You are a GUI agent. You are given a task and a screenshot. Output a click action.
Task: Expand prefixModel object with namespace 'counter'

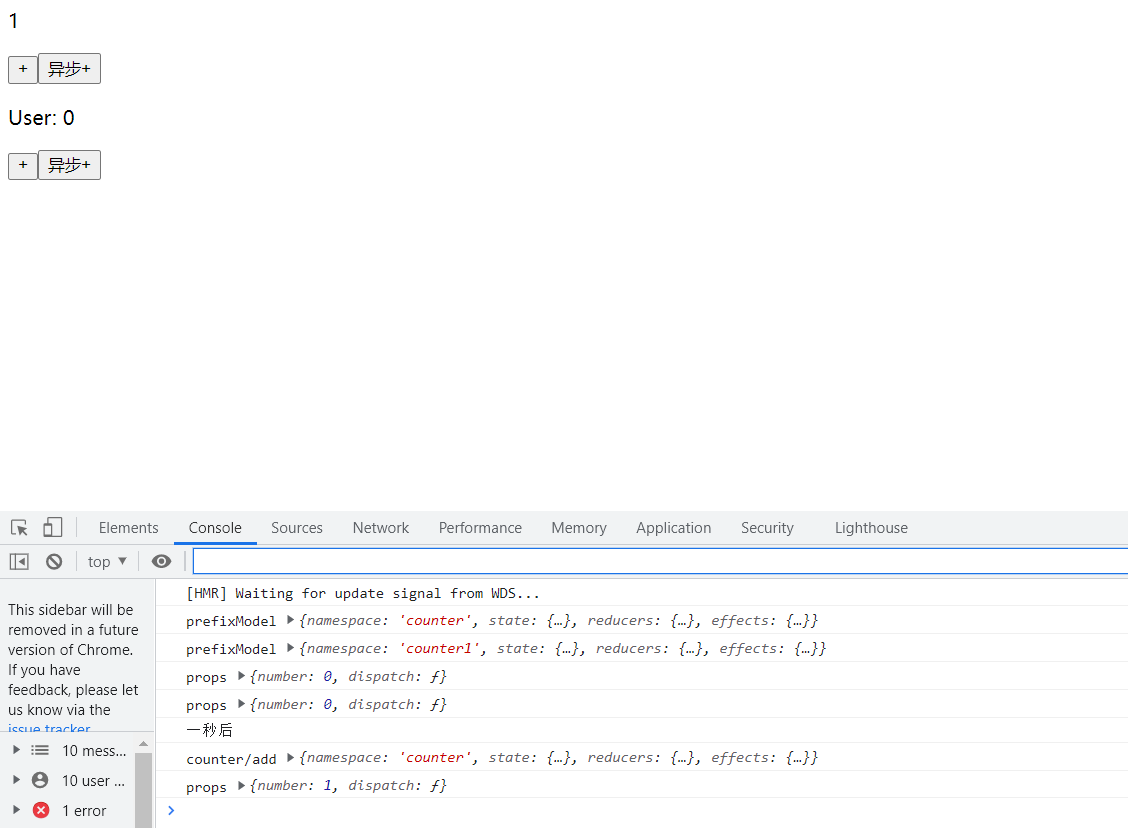[290, 619]
